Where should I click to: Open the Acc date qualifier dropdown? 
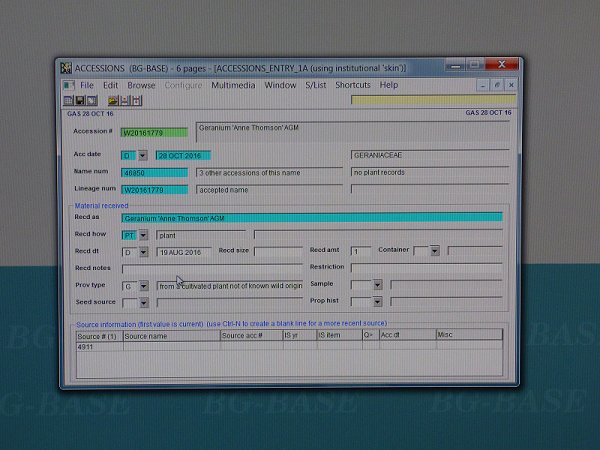point(142,156)
